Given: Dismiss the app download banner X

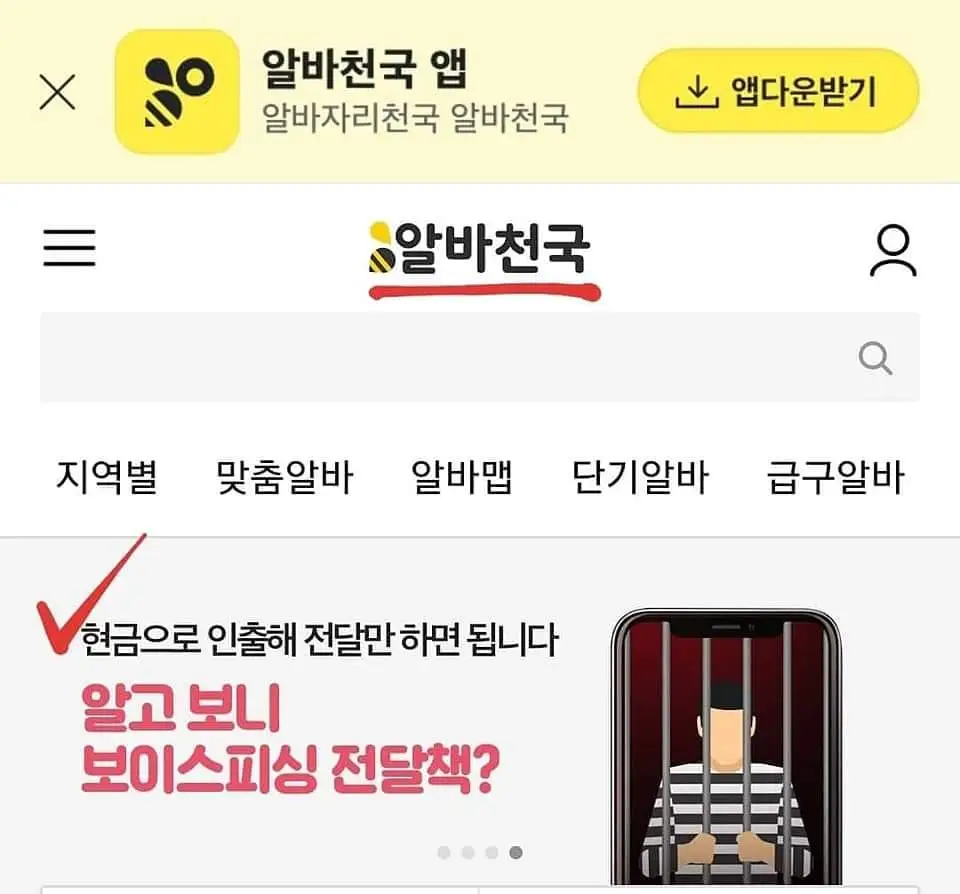Looking at the screenshot, I should pyautogui.click(x=58, y=92).
